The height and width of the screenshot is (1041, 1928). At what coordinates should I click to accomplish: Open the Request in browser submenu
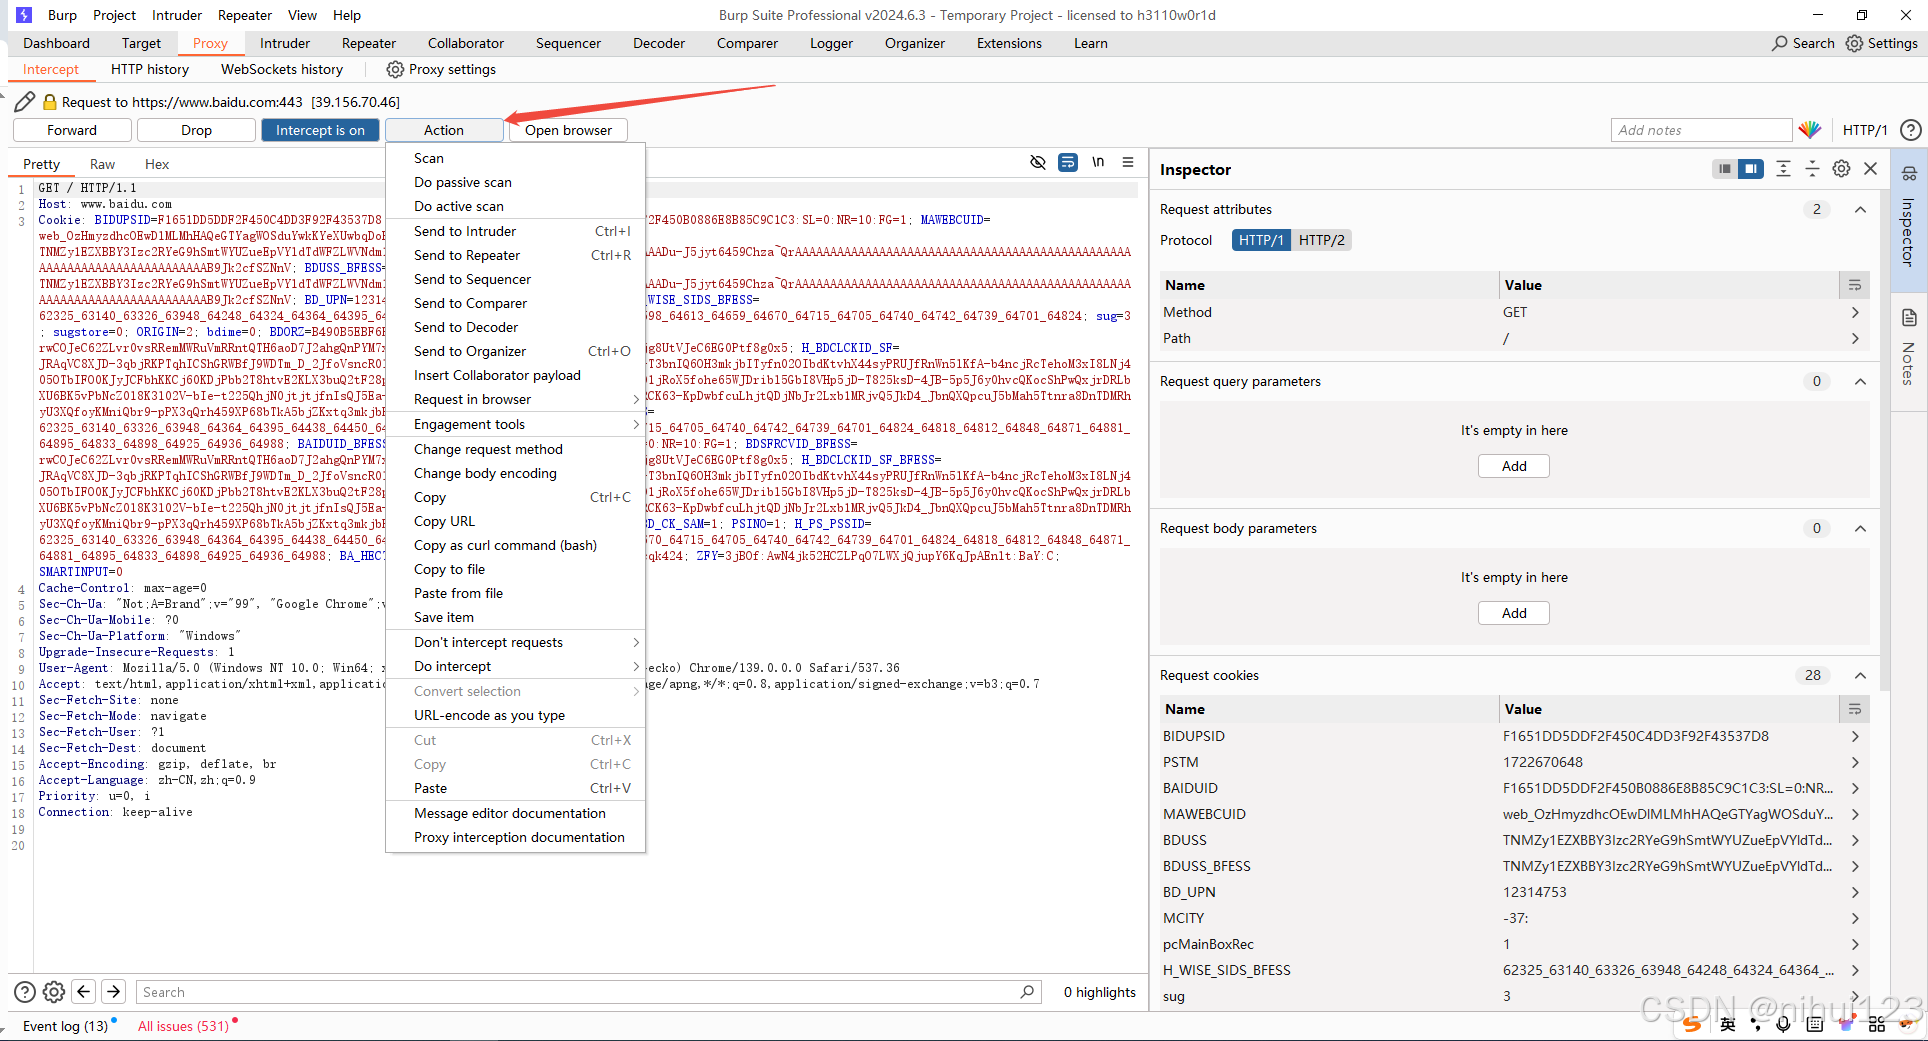(x=515, y=399)
